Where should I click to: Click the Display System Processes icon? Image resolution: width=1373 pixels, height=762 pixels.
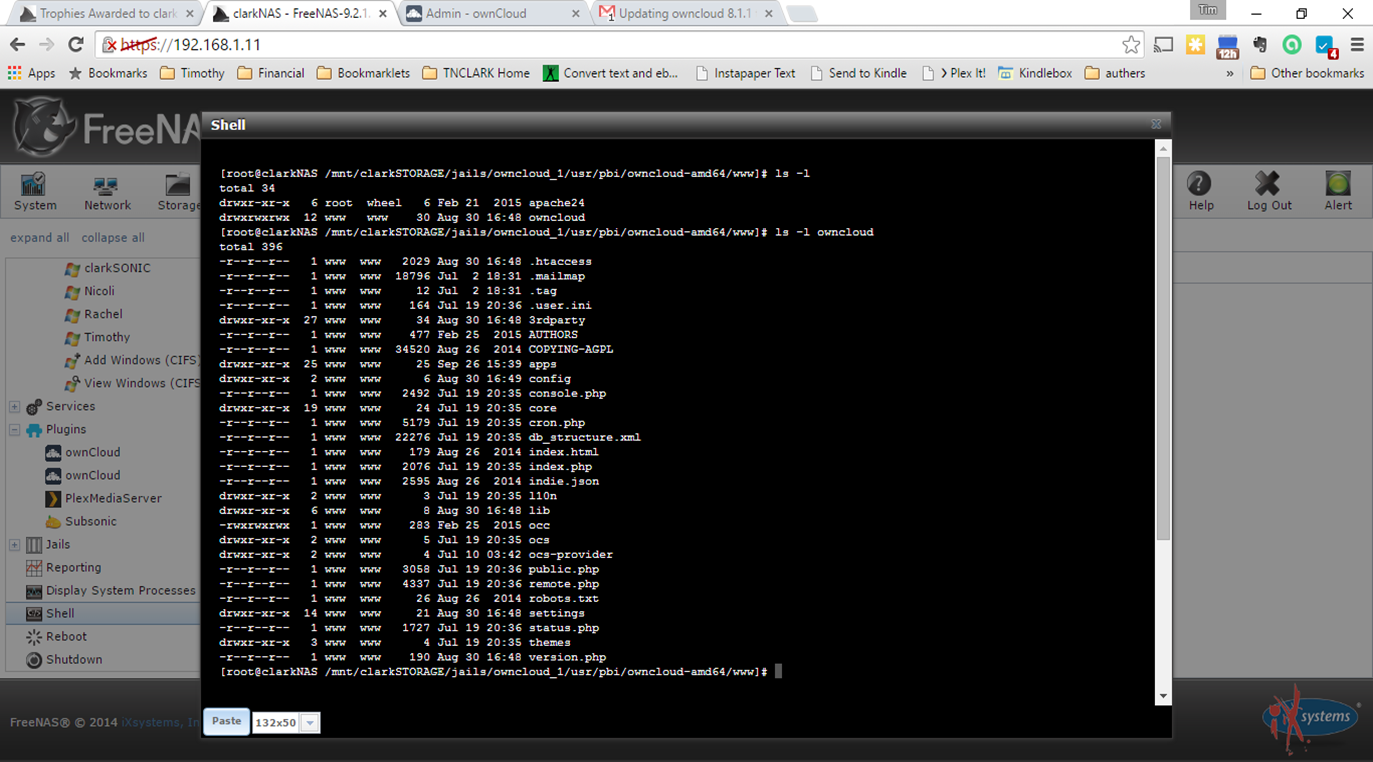pos(34,591)
